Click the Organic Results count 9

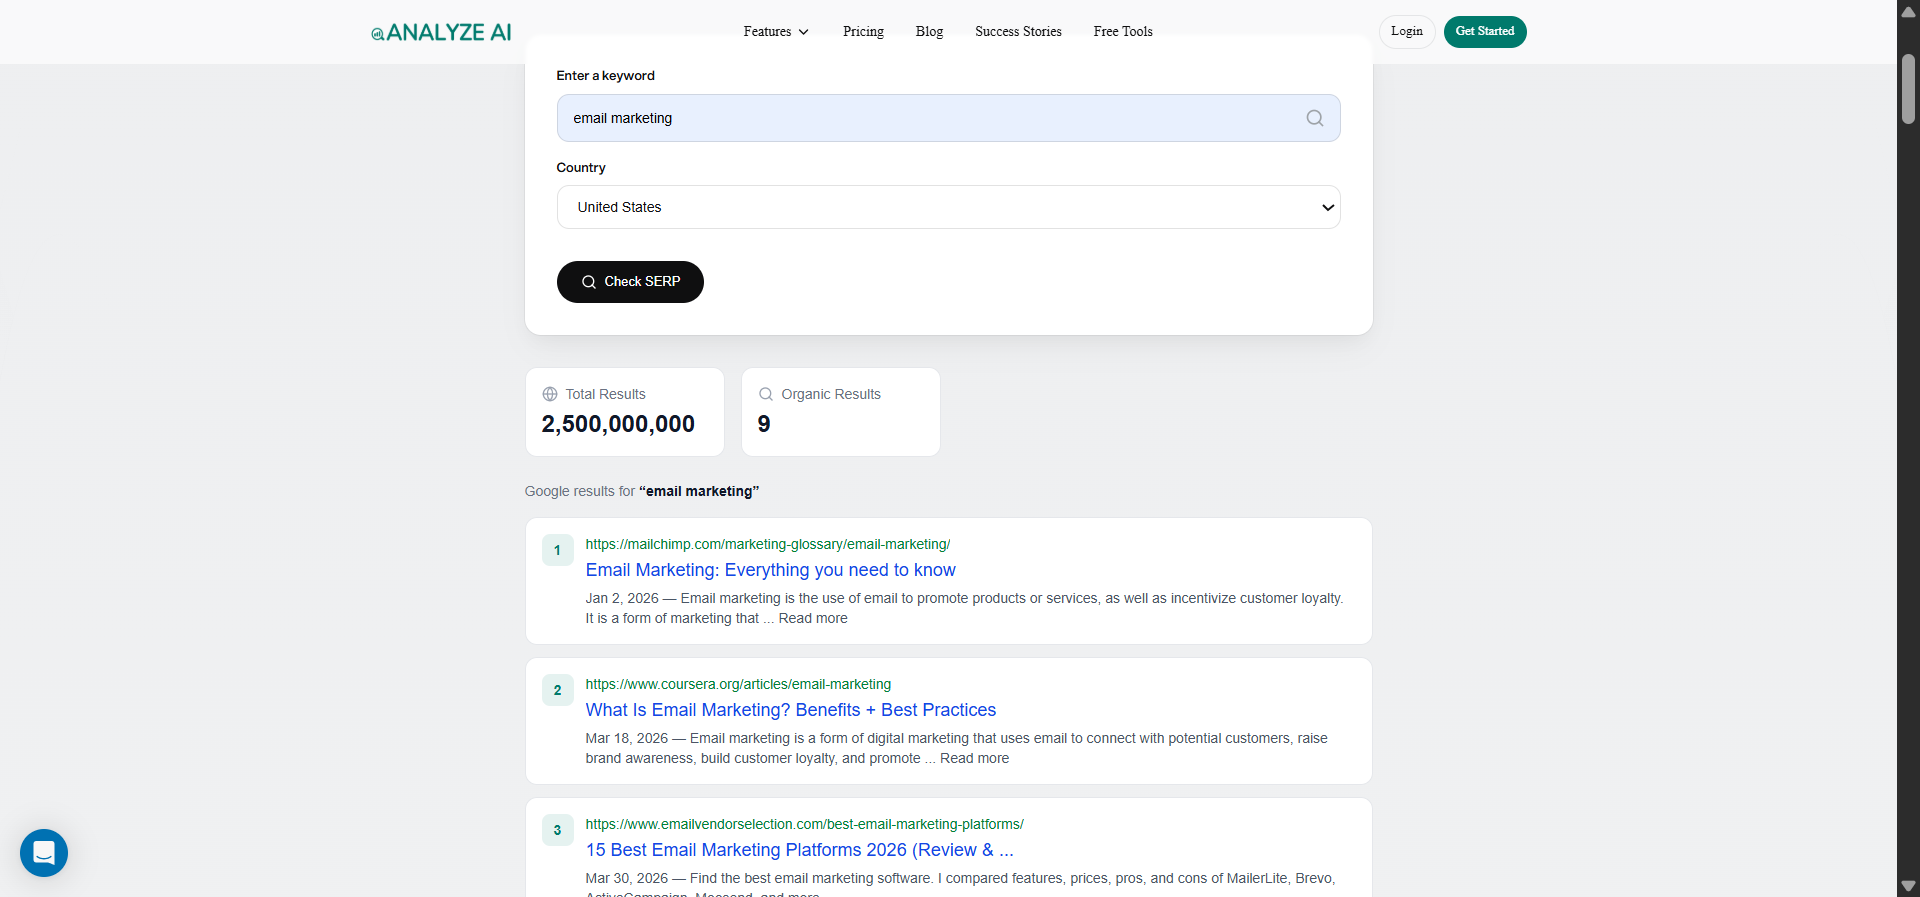pyautogui.click(x=764, y=424)
